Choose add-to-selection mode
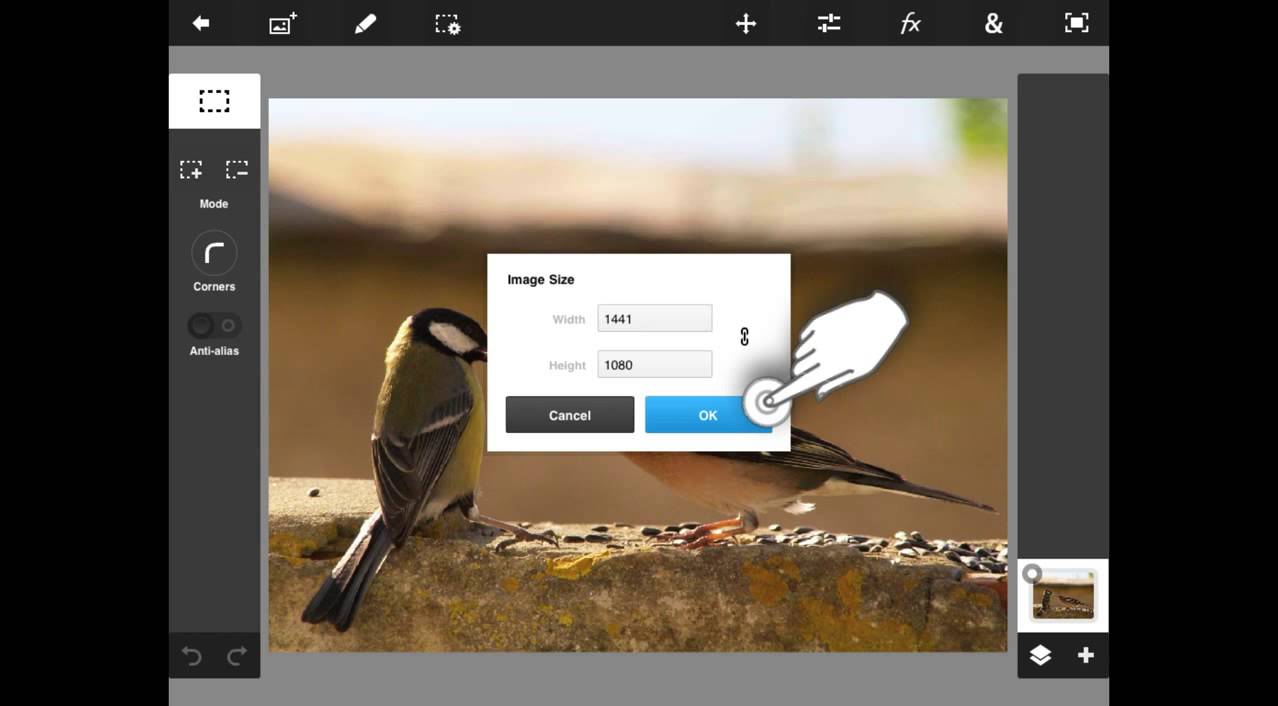This screenshot has height=706, width=1278. pos(191,169)
